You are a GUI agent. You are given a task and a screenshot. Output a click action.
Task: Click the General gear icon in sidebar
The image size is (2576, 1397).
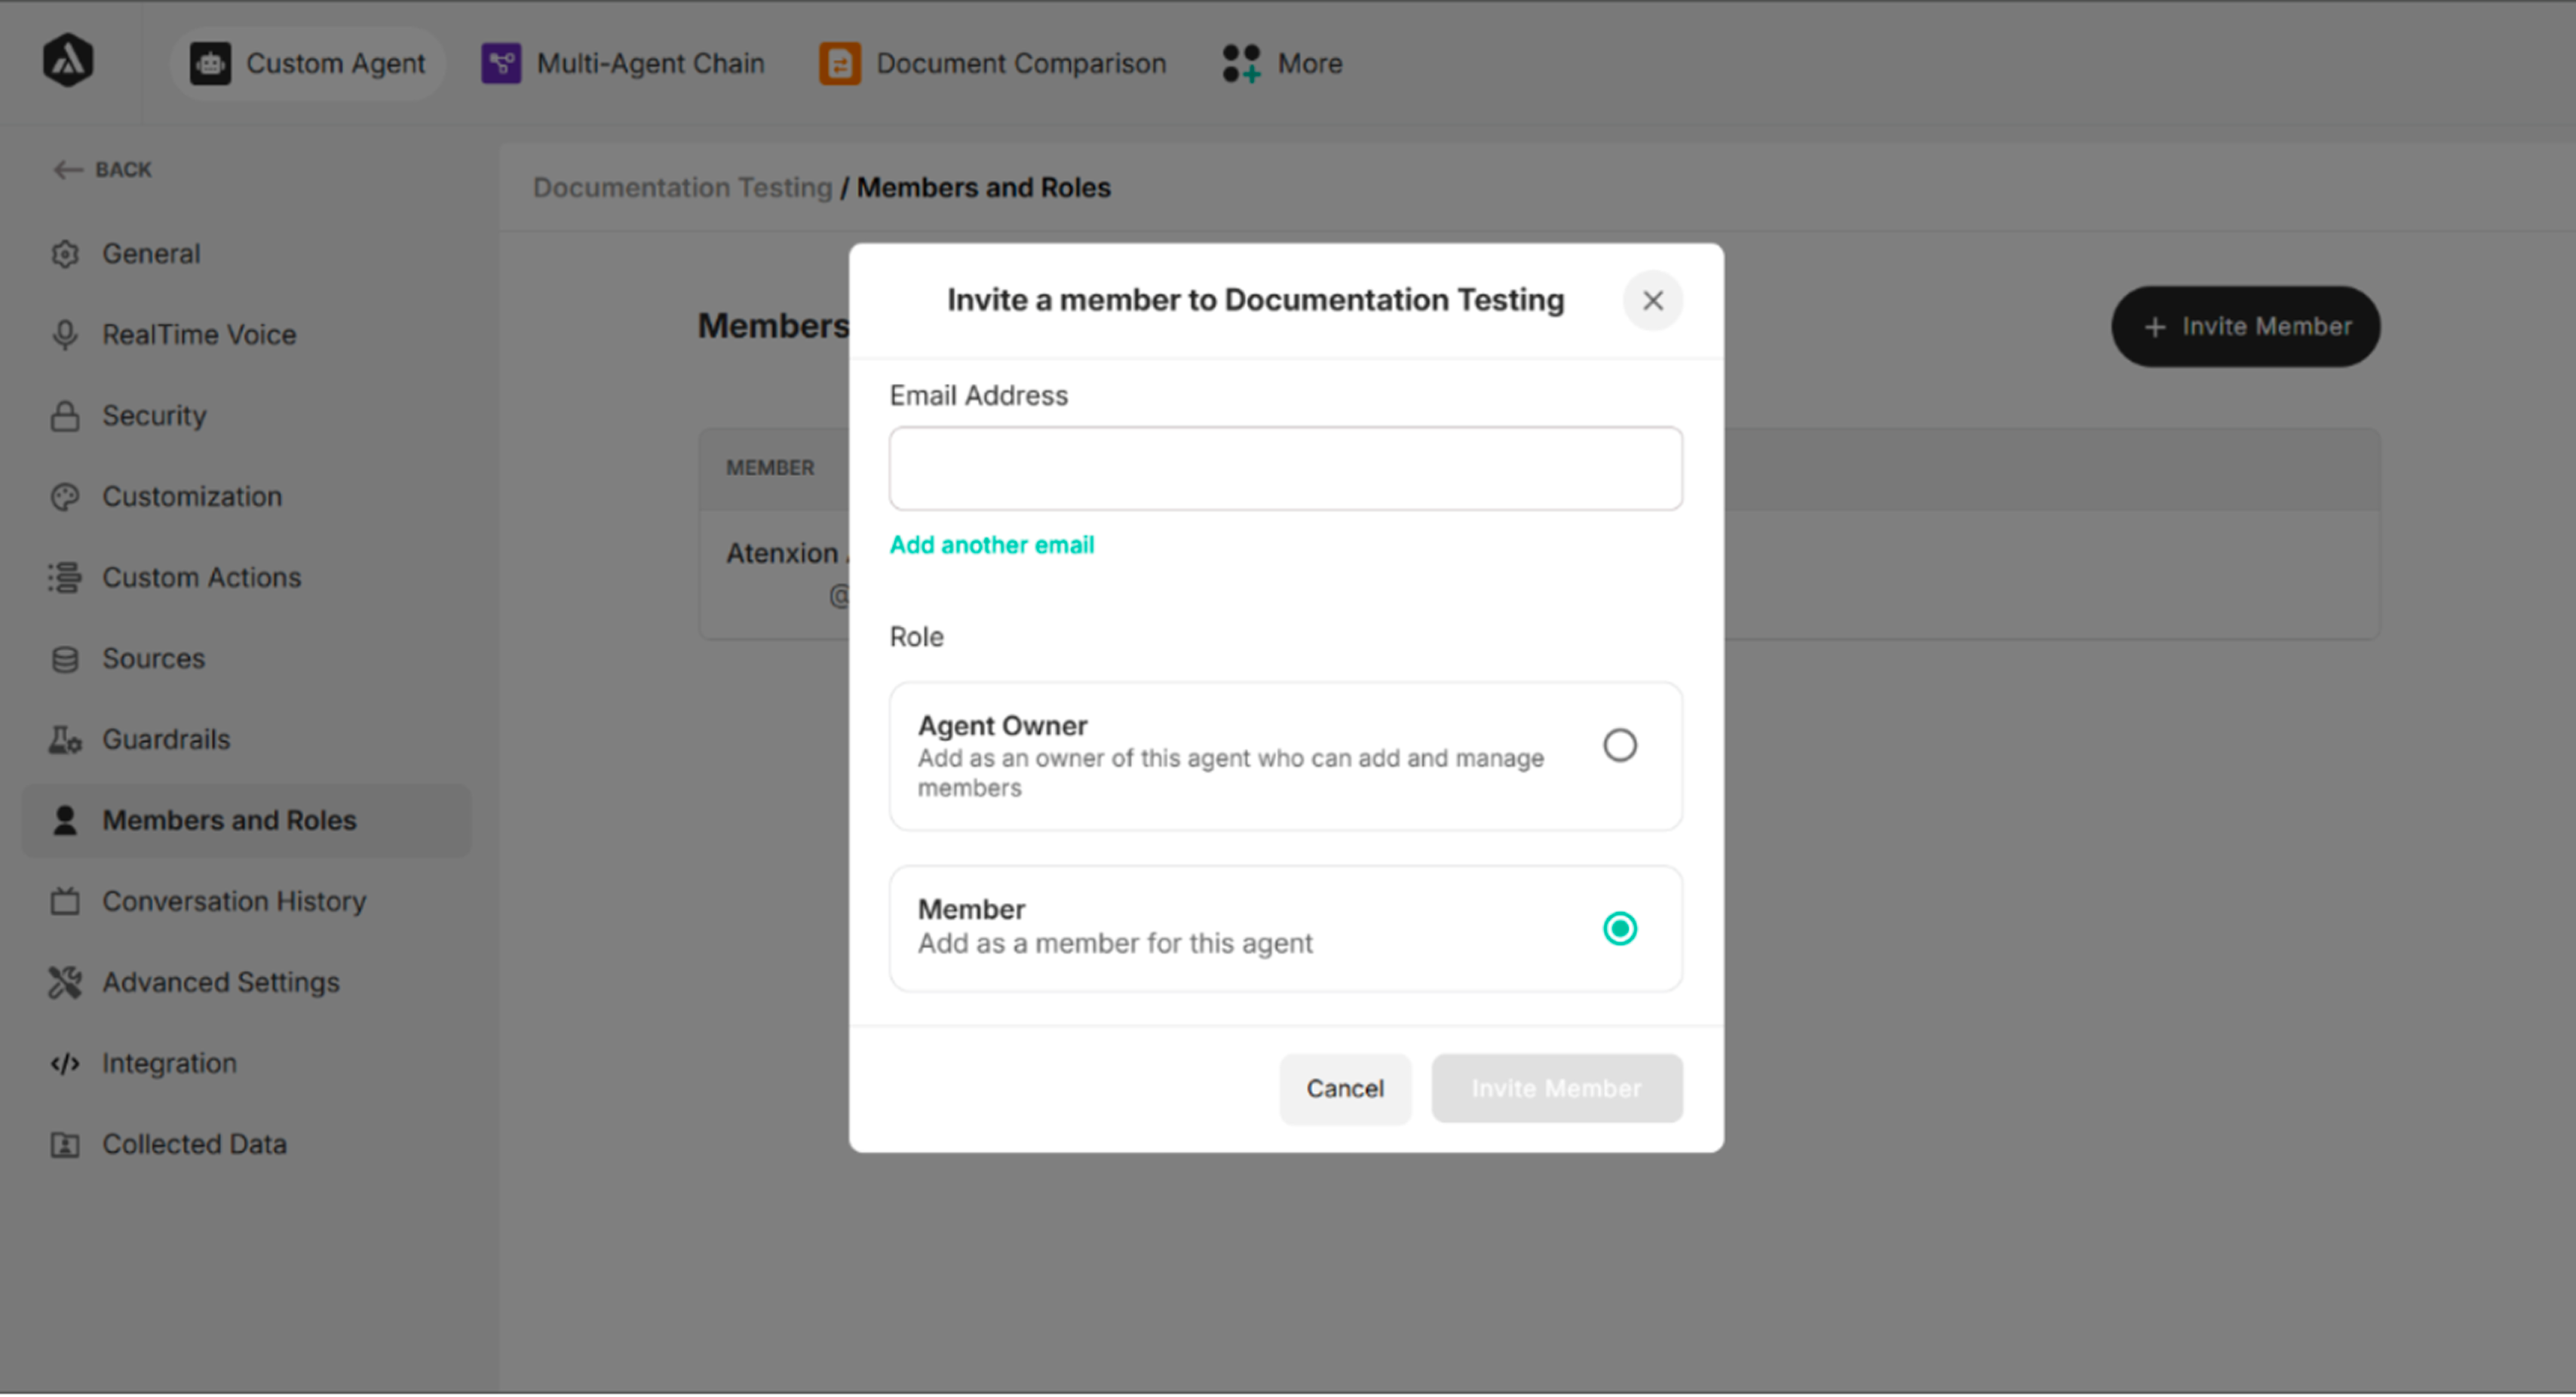click(65, 254)
